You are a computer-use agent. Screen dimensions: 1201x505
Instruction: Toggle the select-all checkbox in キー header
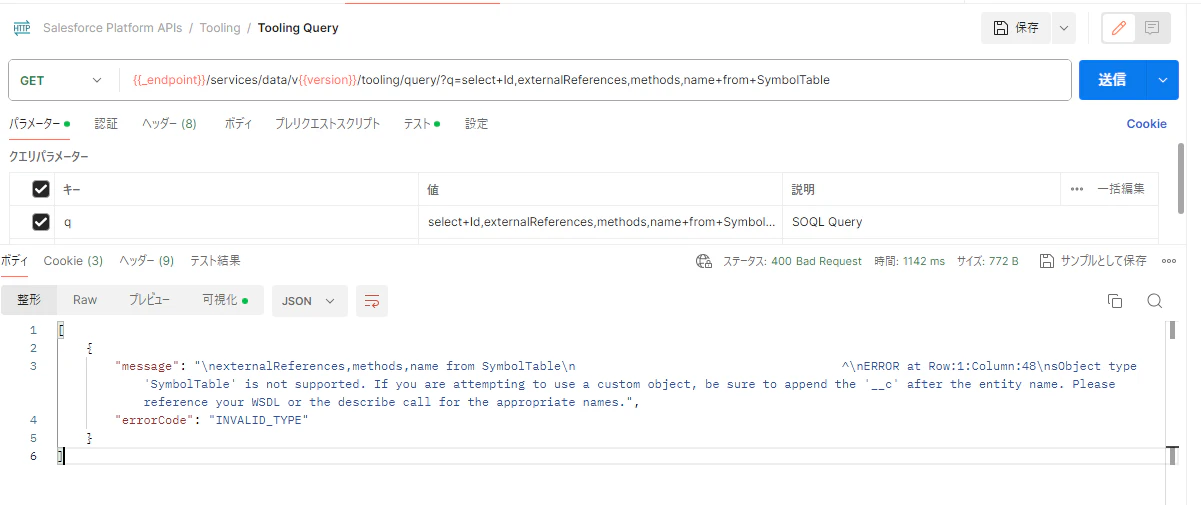pyautogui.click(x=41, y=189)
